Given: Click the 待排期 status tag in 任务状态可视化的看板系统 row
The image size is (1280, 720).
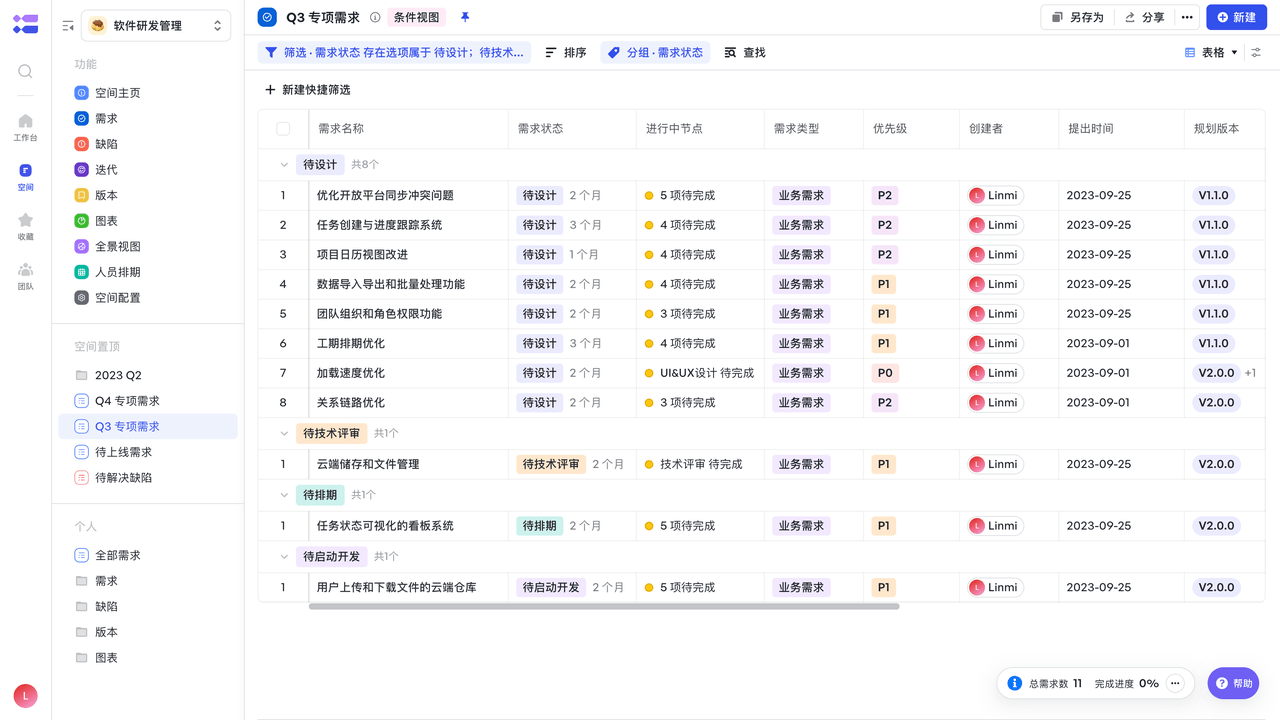Looking at the screenshot, I should pos(539,526).
